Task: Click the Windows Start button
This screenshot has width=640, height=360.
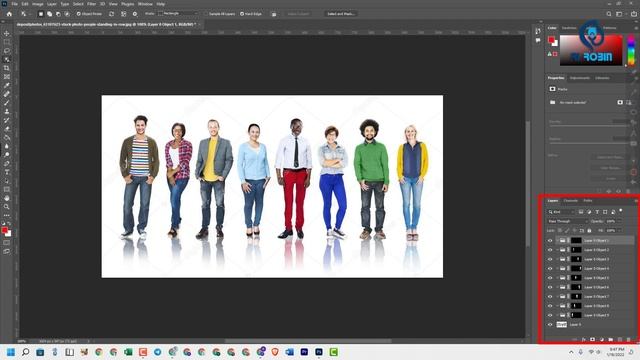Action: click(11, 352)
